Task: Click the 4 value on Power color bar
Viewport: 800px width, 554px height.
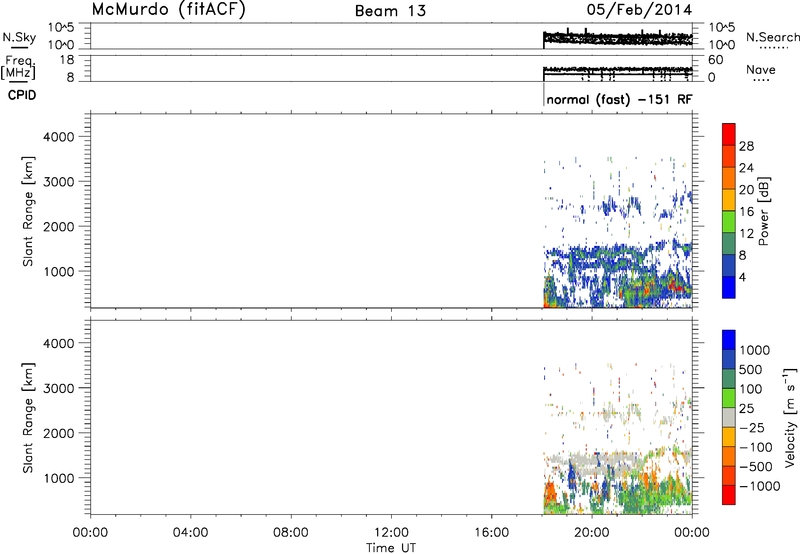Action: (742, 277)
